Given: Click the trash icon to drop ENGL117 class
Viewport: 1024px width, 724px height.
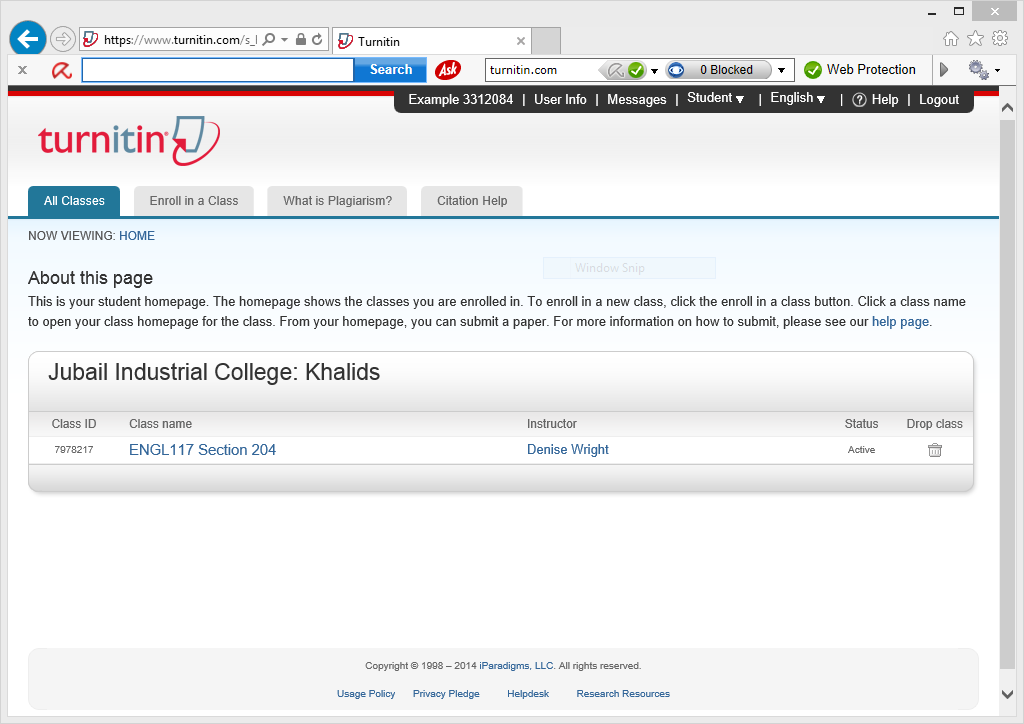Looking at the screenshot, I should pos(934,450).
